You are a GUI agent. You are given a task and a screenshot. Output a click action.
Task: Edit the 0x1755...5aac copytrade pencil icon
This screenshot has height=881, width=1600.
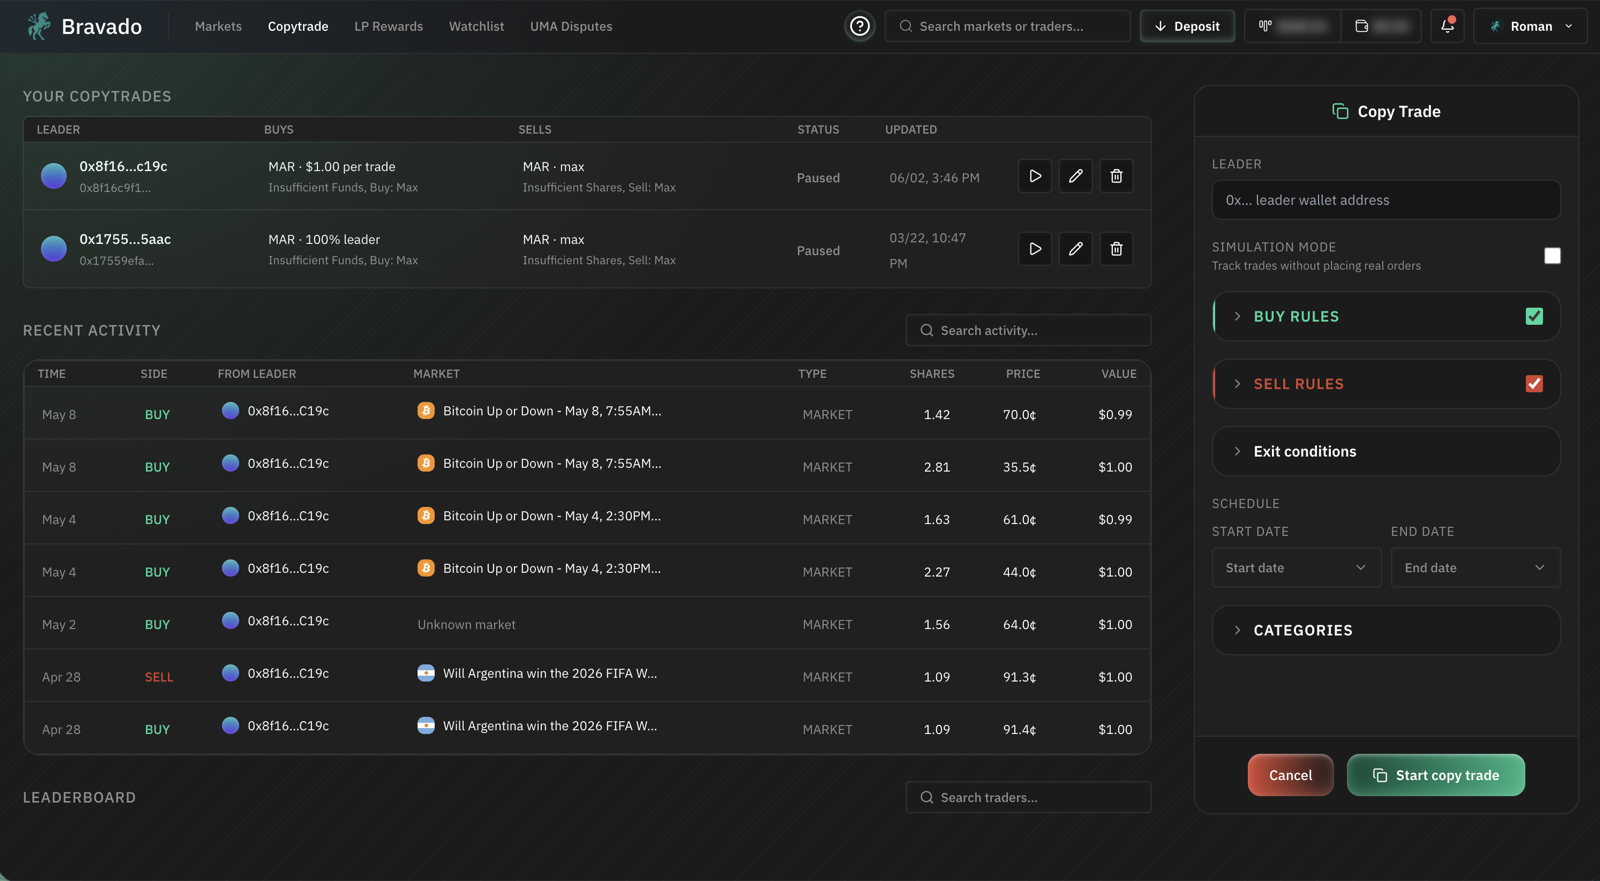[x=1076, y=249]
